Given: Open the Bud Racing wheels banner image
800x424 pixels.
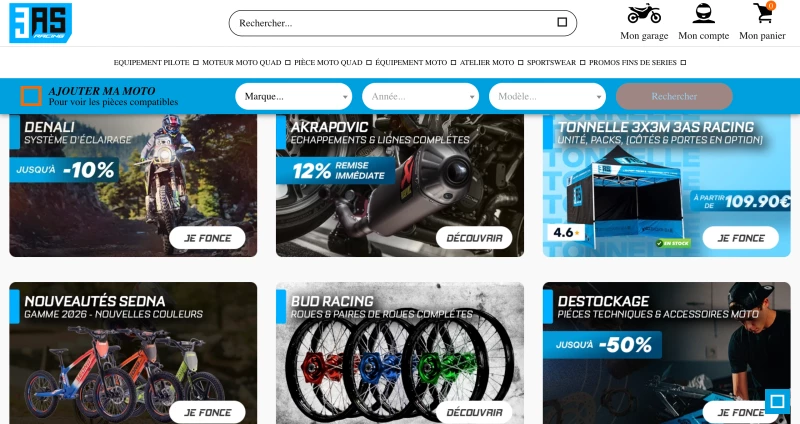Looking at the screenshot, I should pos(400,353).
